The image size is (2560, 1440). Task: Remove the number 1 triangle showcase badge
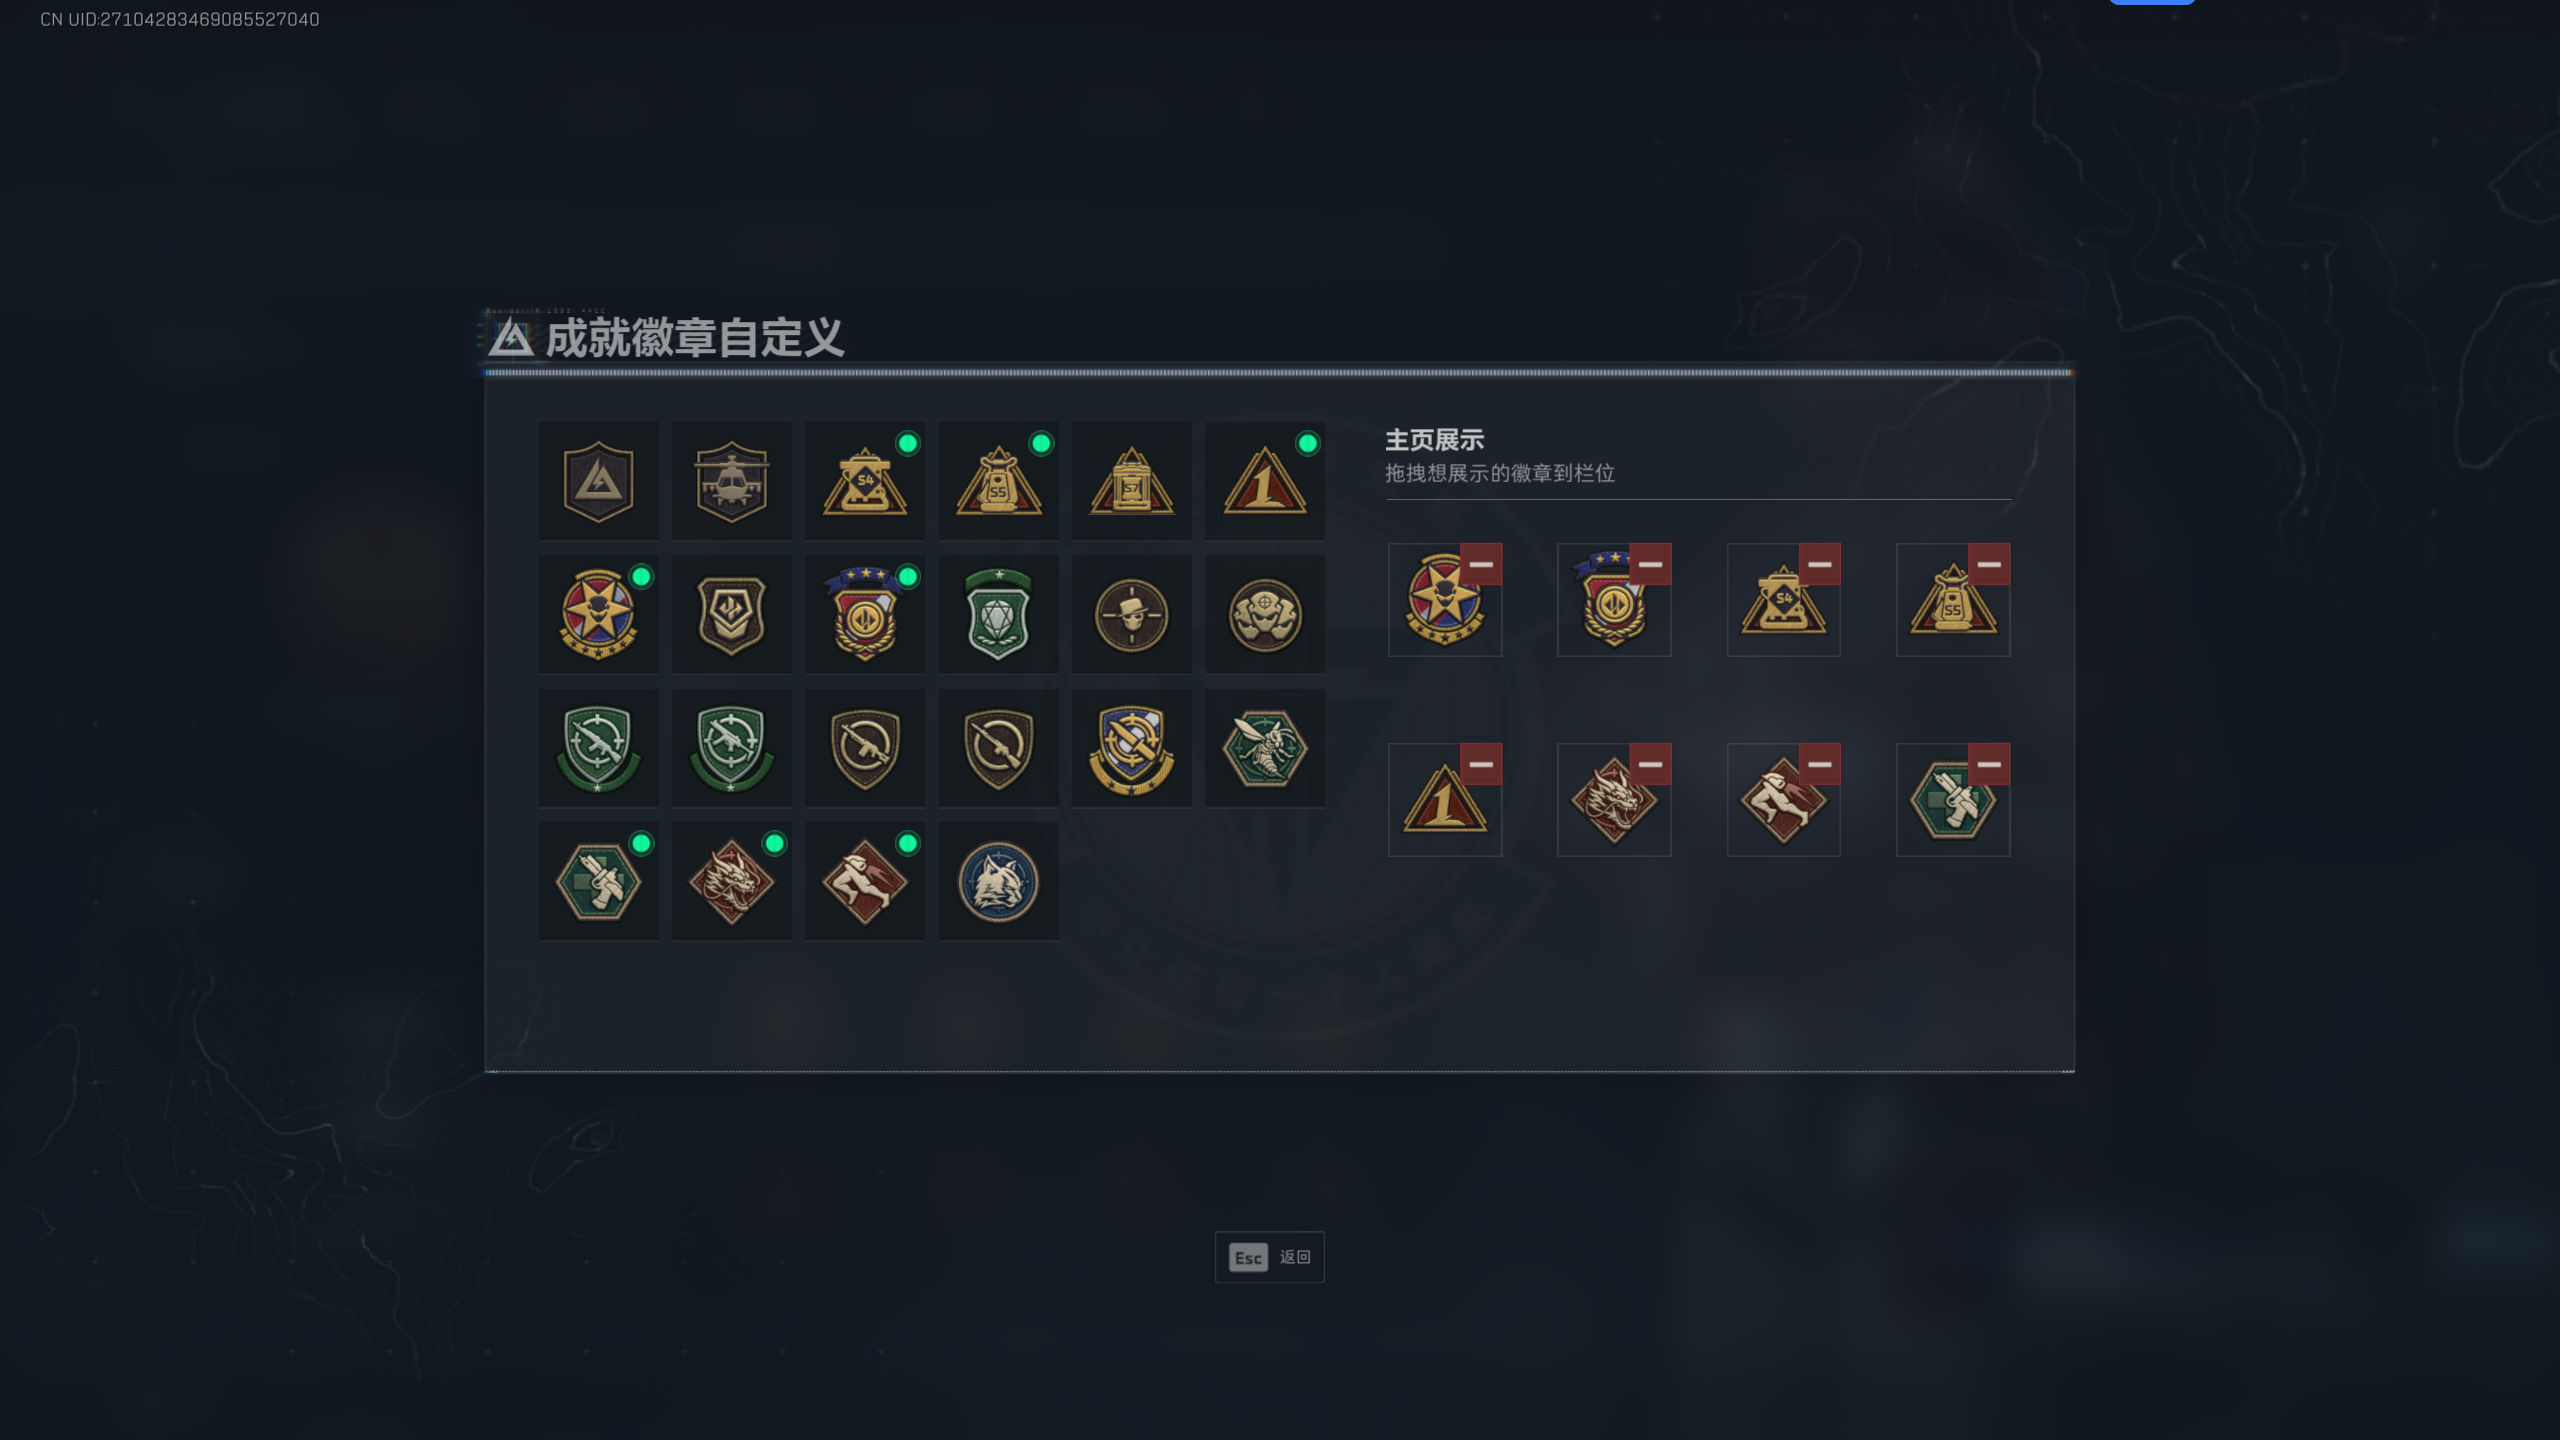pyautogui.click(x=1481, y=765)
